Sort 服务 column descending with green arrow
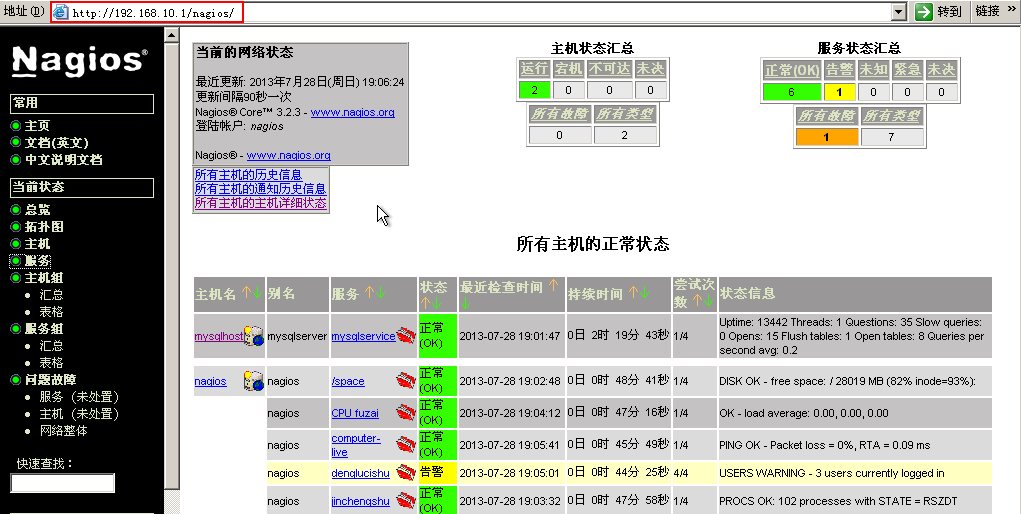Screen dimensions: 1021x514 [x=380, y=293]
